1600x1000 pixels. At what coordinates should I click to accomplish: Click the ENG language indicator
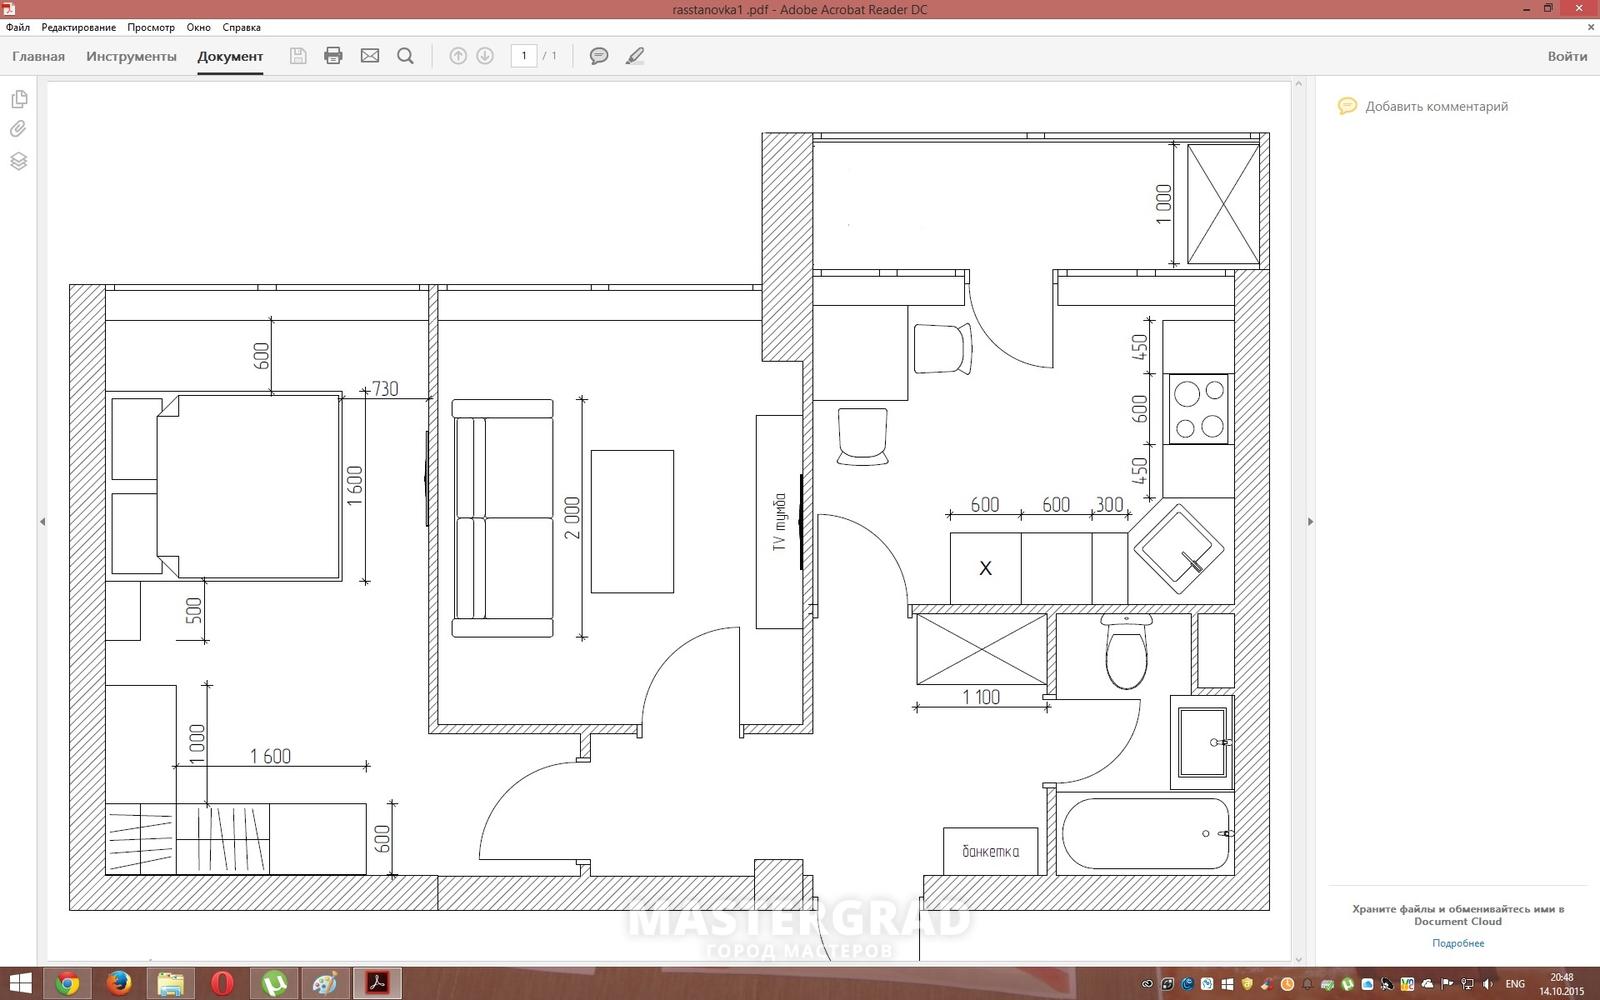(1516, 985)
